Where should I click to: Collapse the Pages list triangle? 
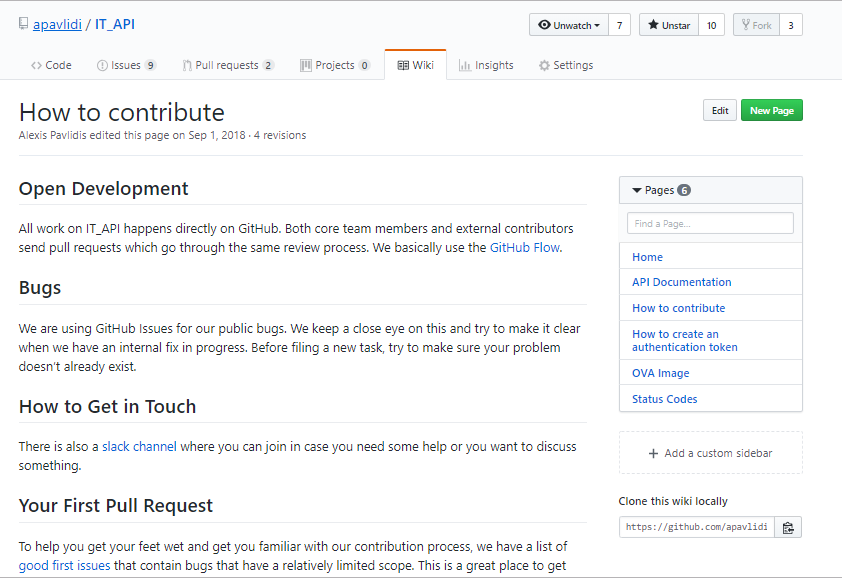(637, 190)
